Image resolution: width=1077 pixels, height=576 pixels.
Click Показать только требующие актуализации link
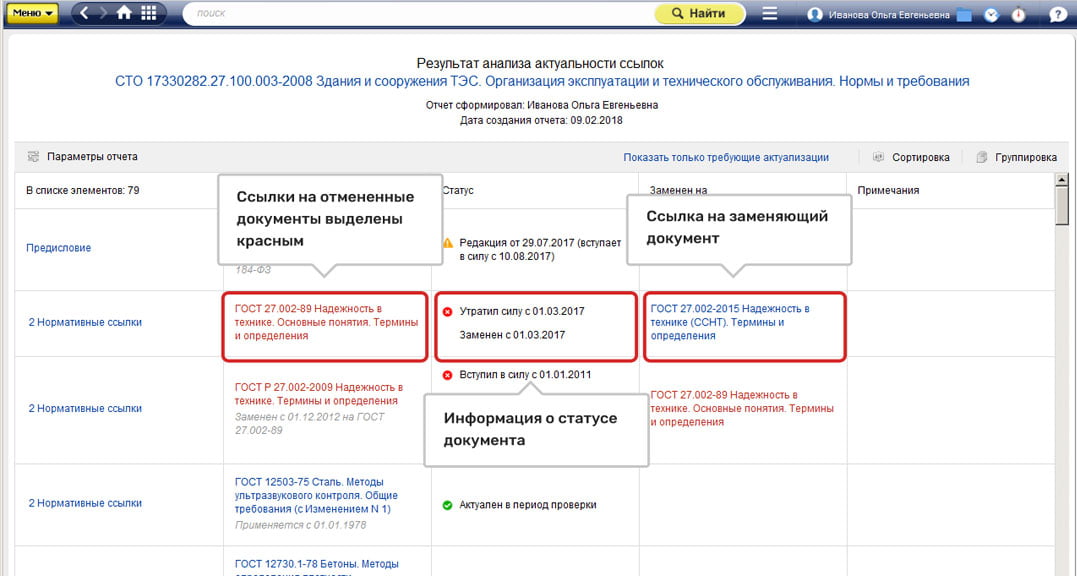pyautogui.click(x=726, y=157)
